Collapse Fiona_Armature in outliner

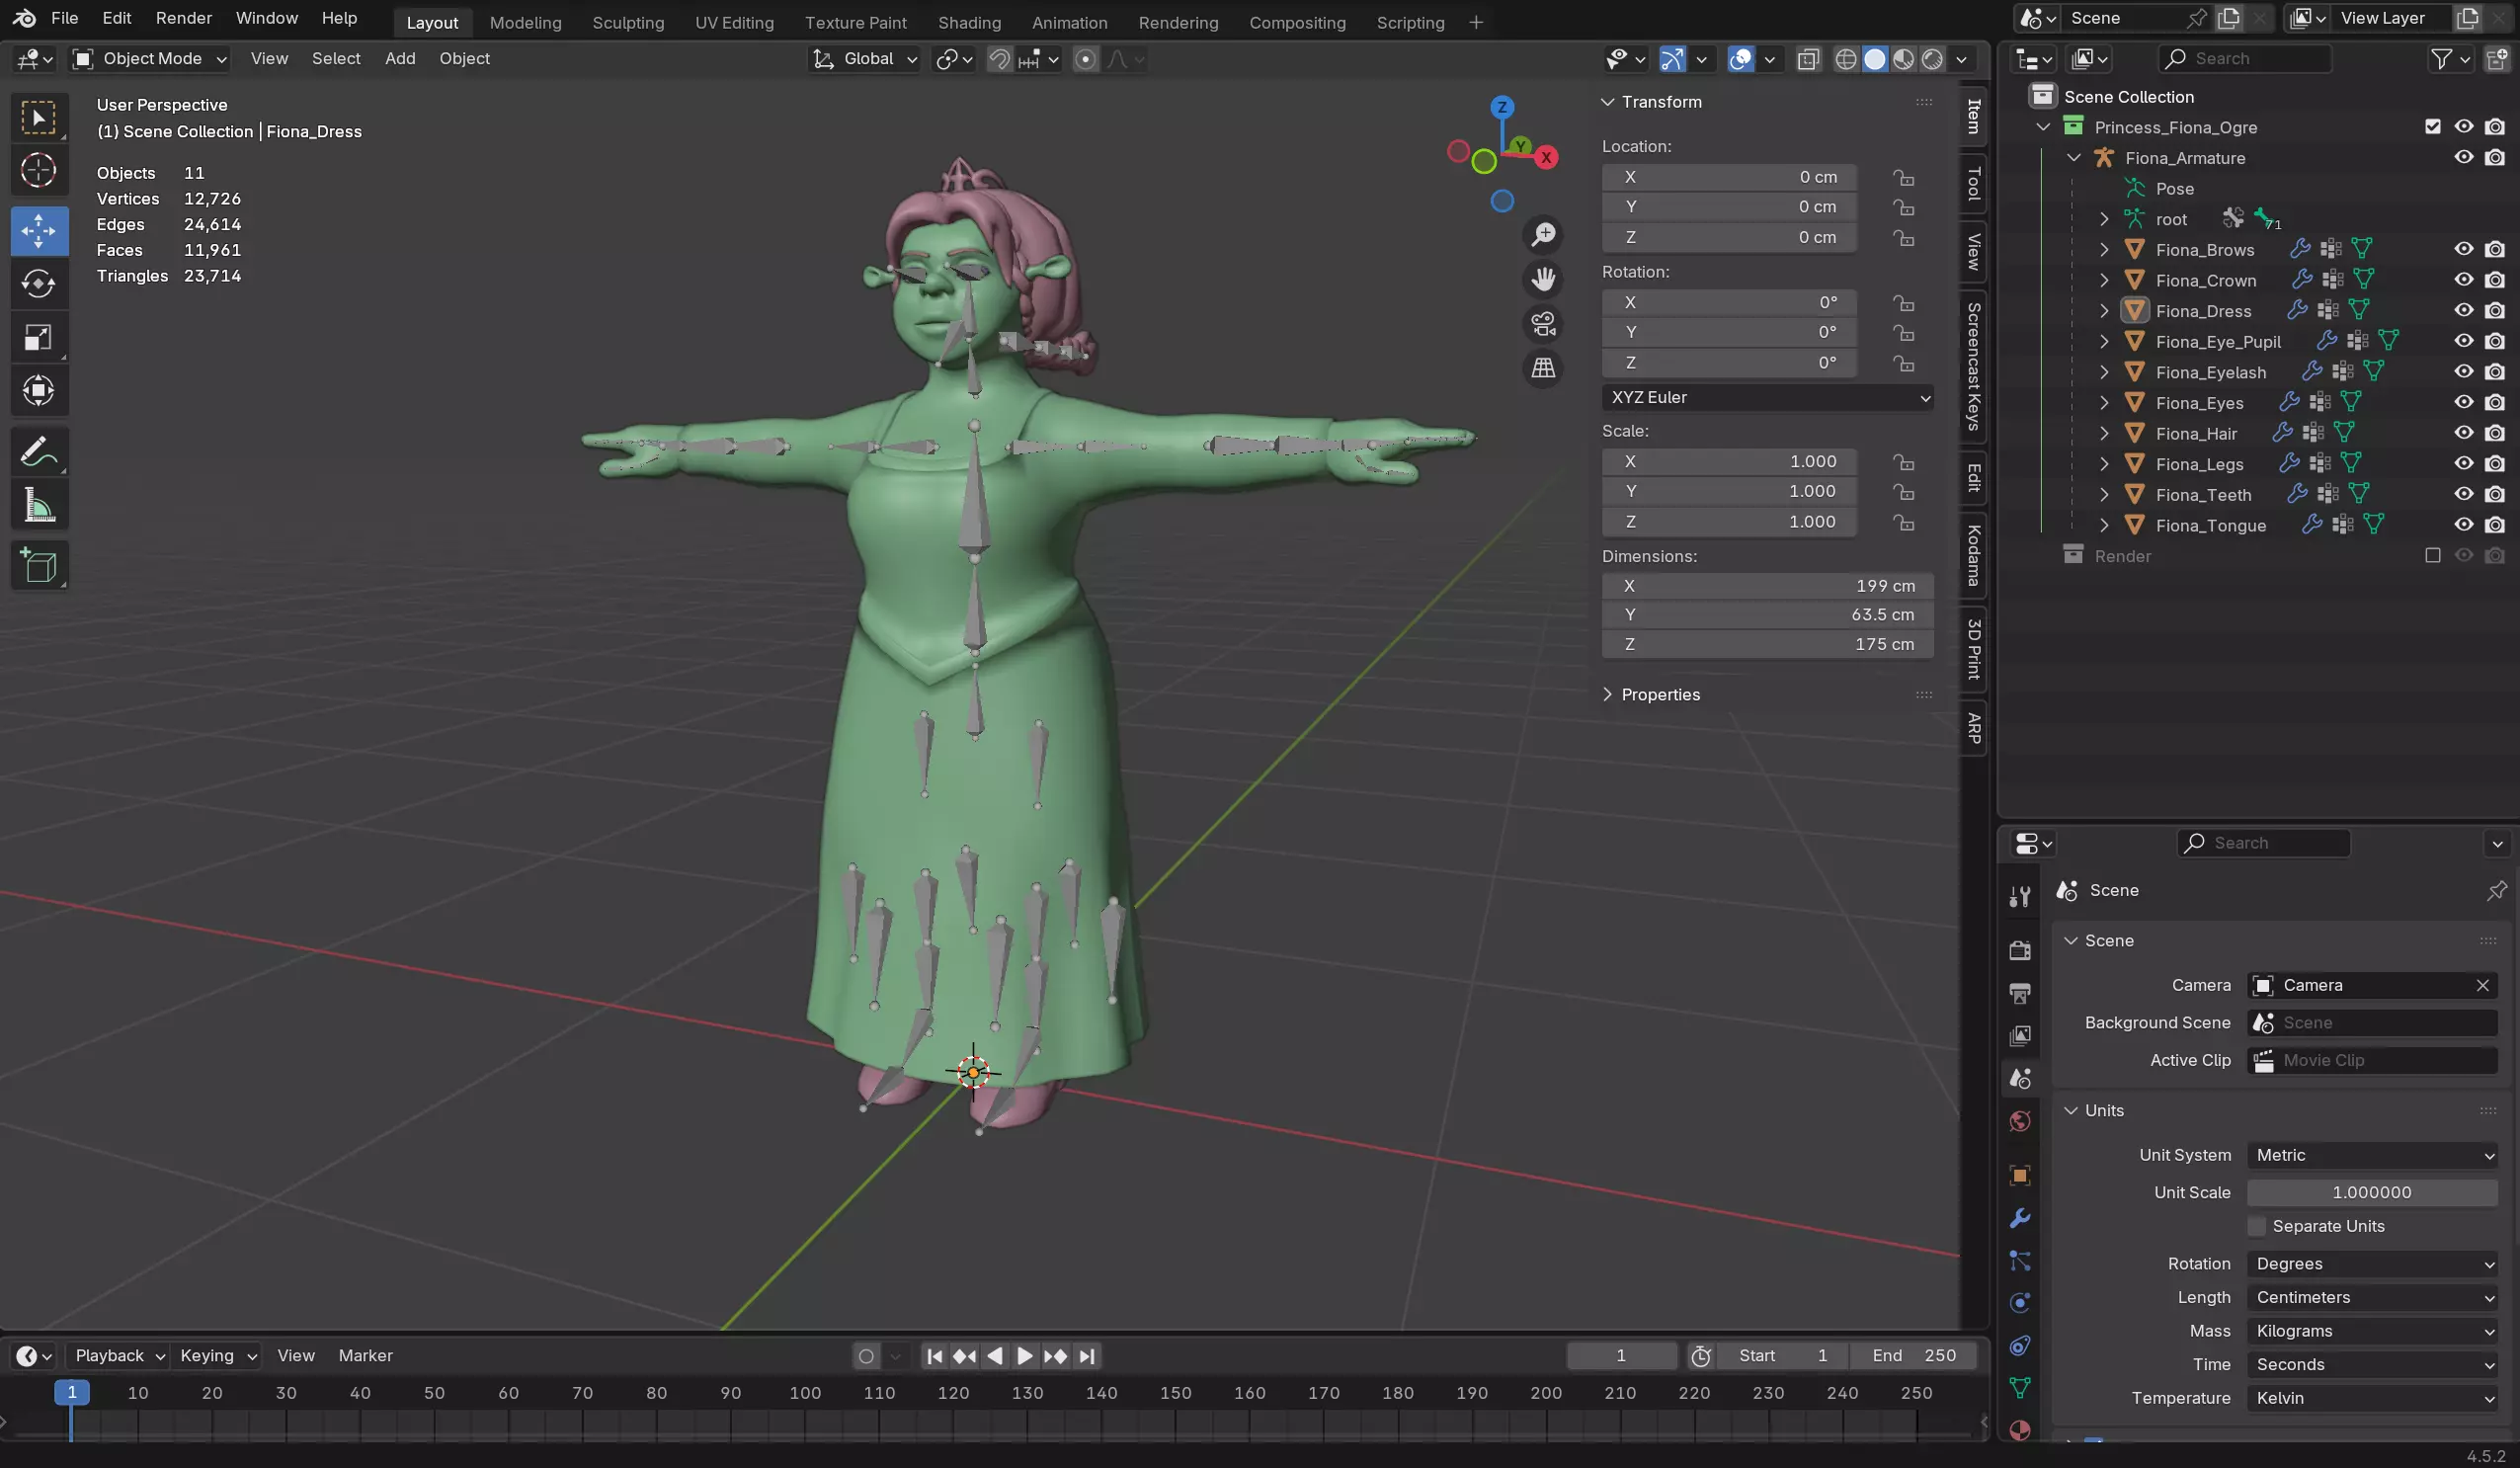[x=2073, y=158]
